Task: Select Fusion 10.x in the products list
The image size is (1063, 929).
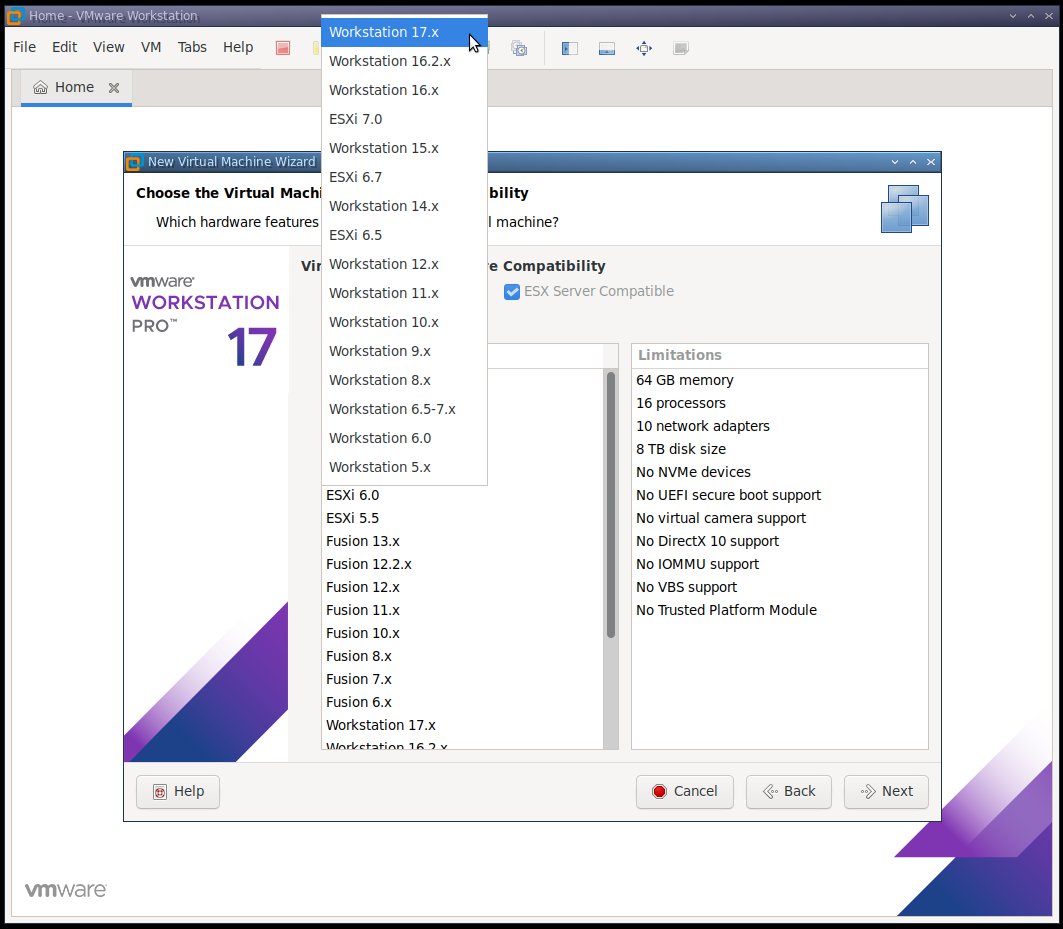Action: tap(462, 634)
